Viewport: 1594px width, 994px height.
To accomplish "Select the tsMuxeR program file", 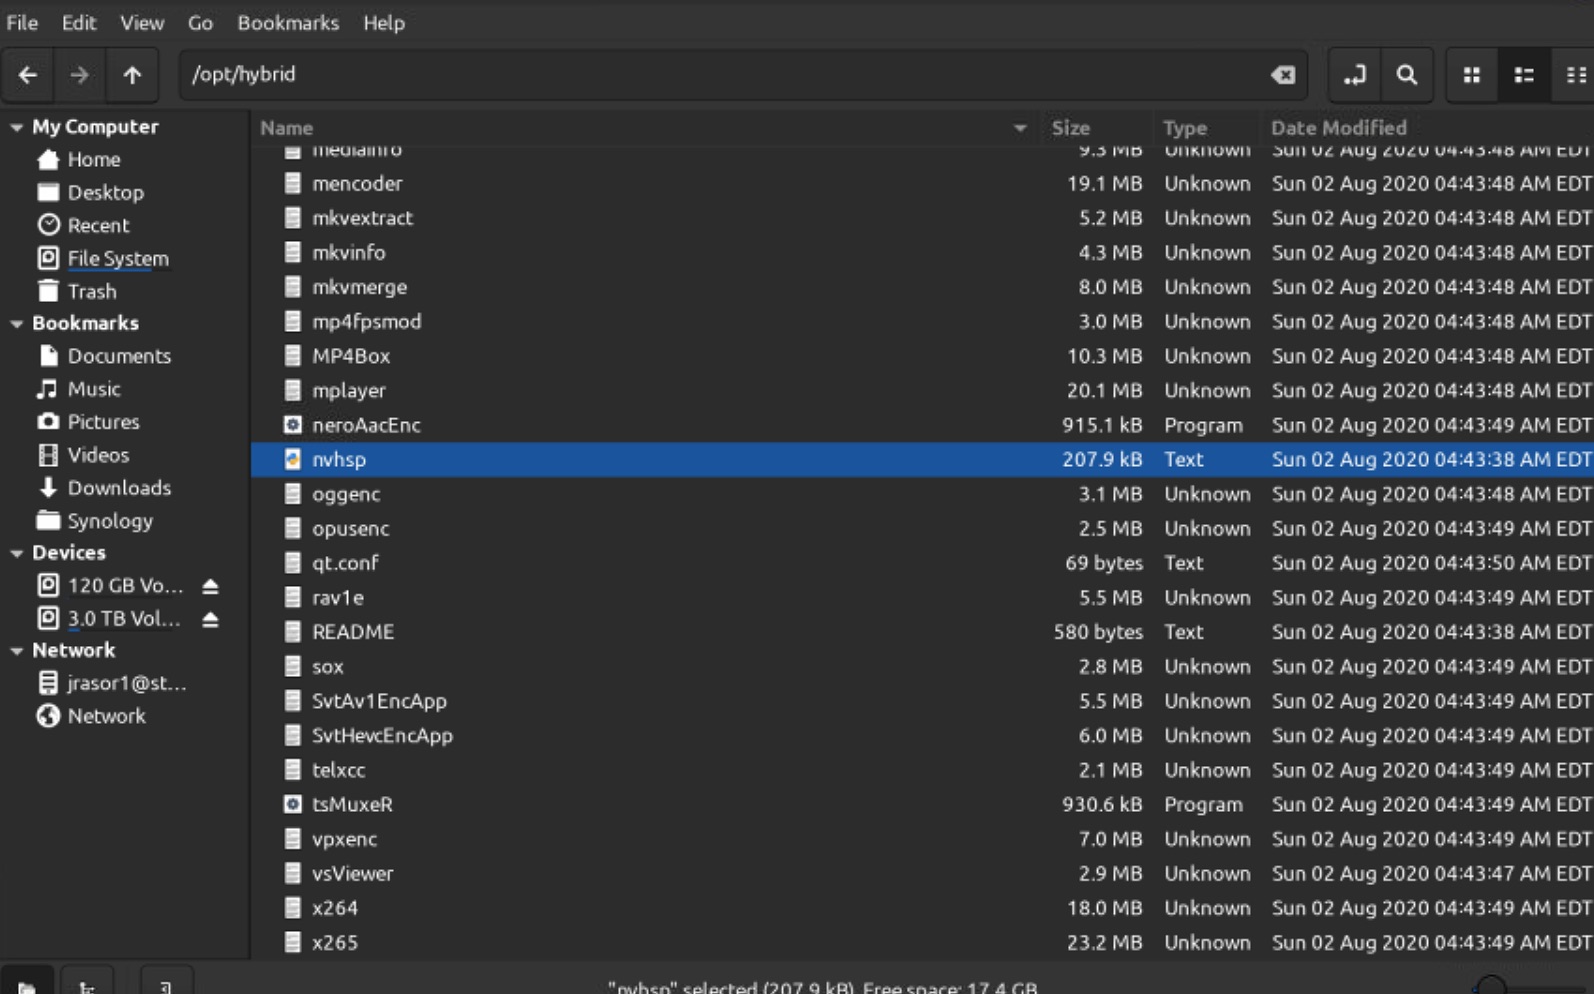I will [x=352, y=804].
